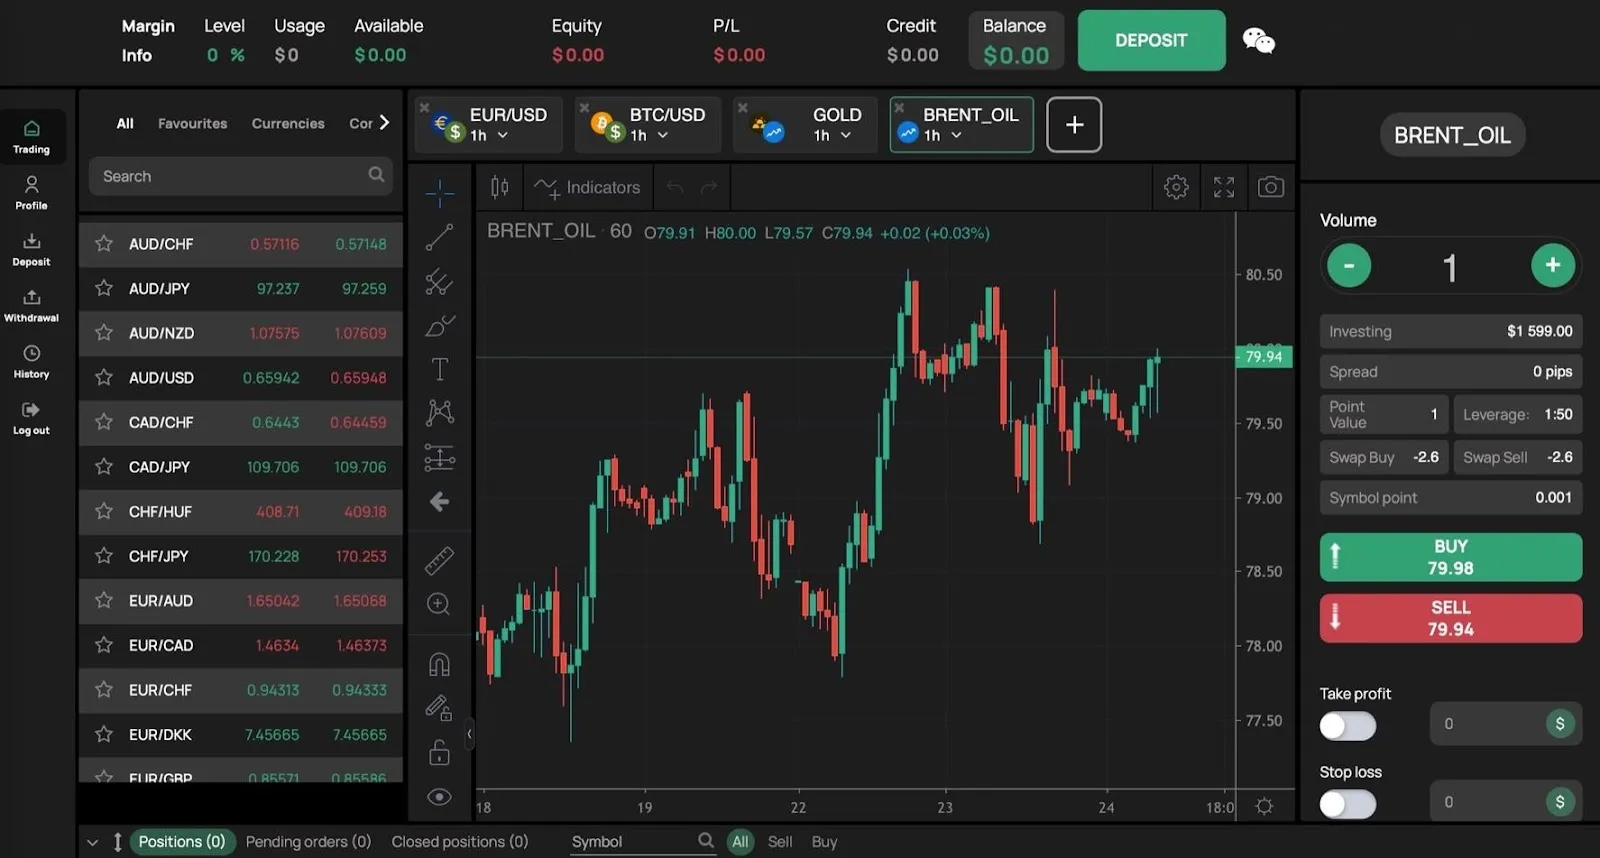Toggle the magnet mode tool
This screenshot has width=1600, height=858.
(439, 664)
